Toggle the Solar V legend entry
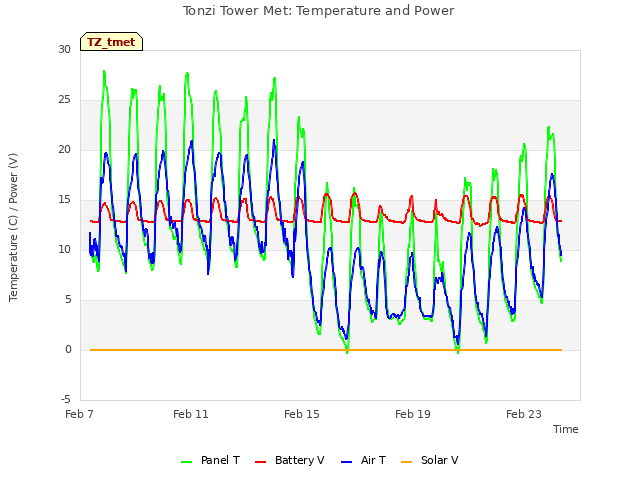The height and width of the screenshot is (480, 640). click(430, 460)
